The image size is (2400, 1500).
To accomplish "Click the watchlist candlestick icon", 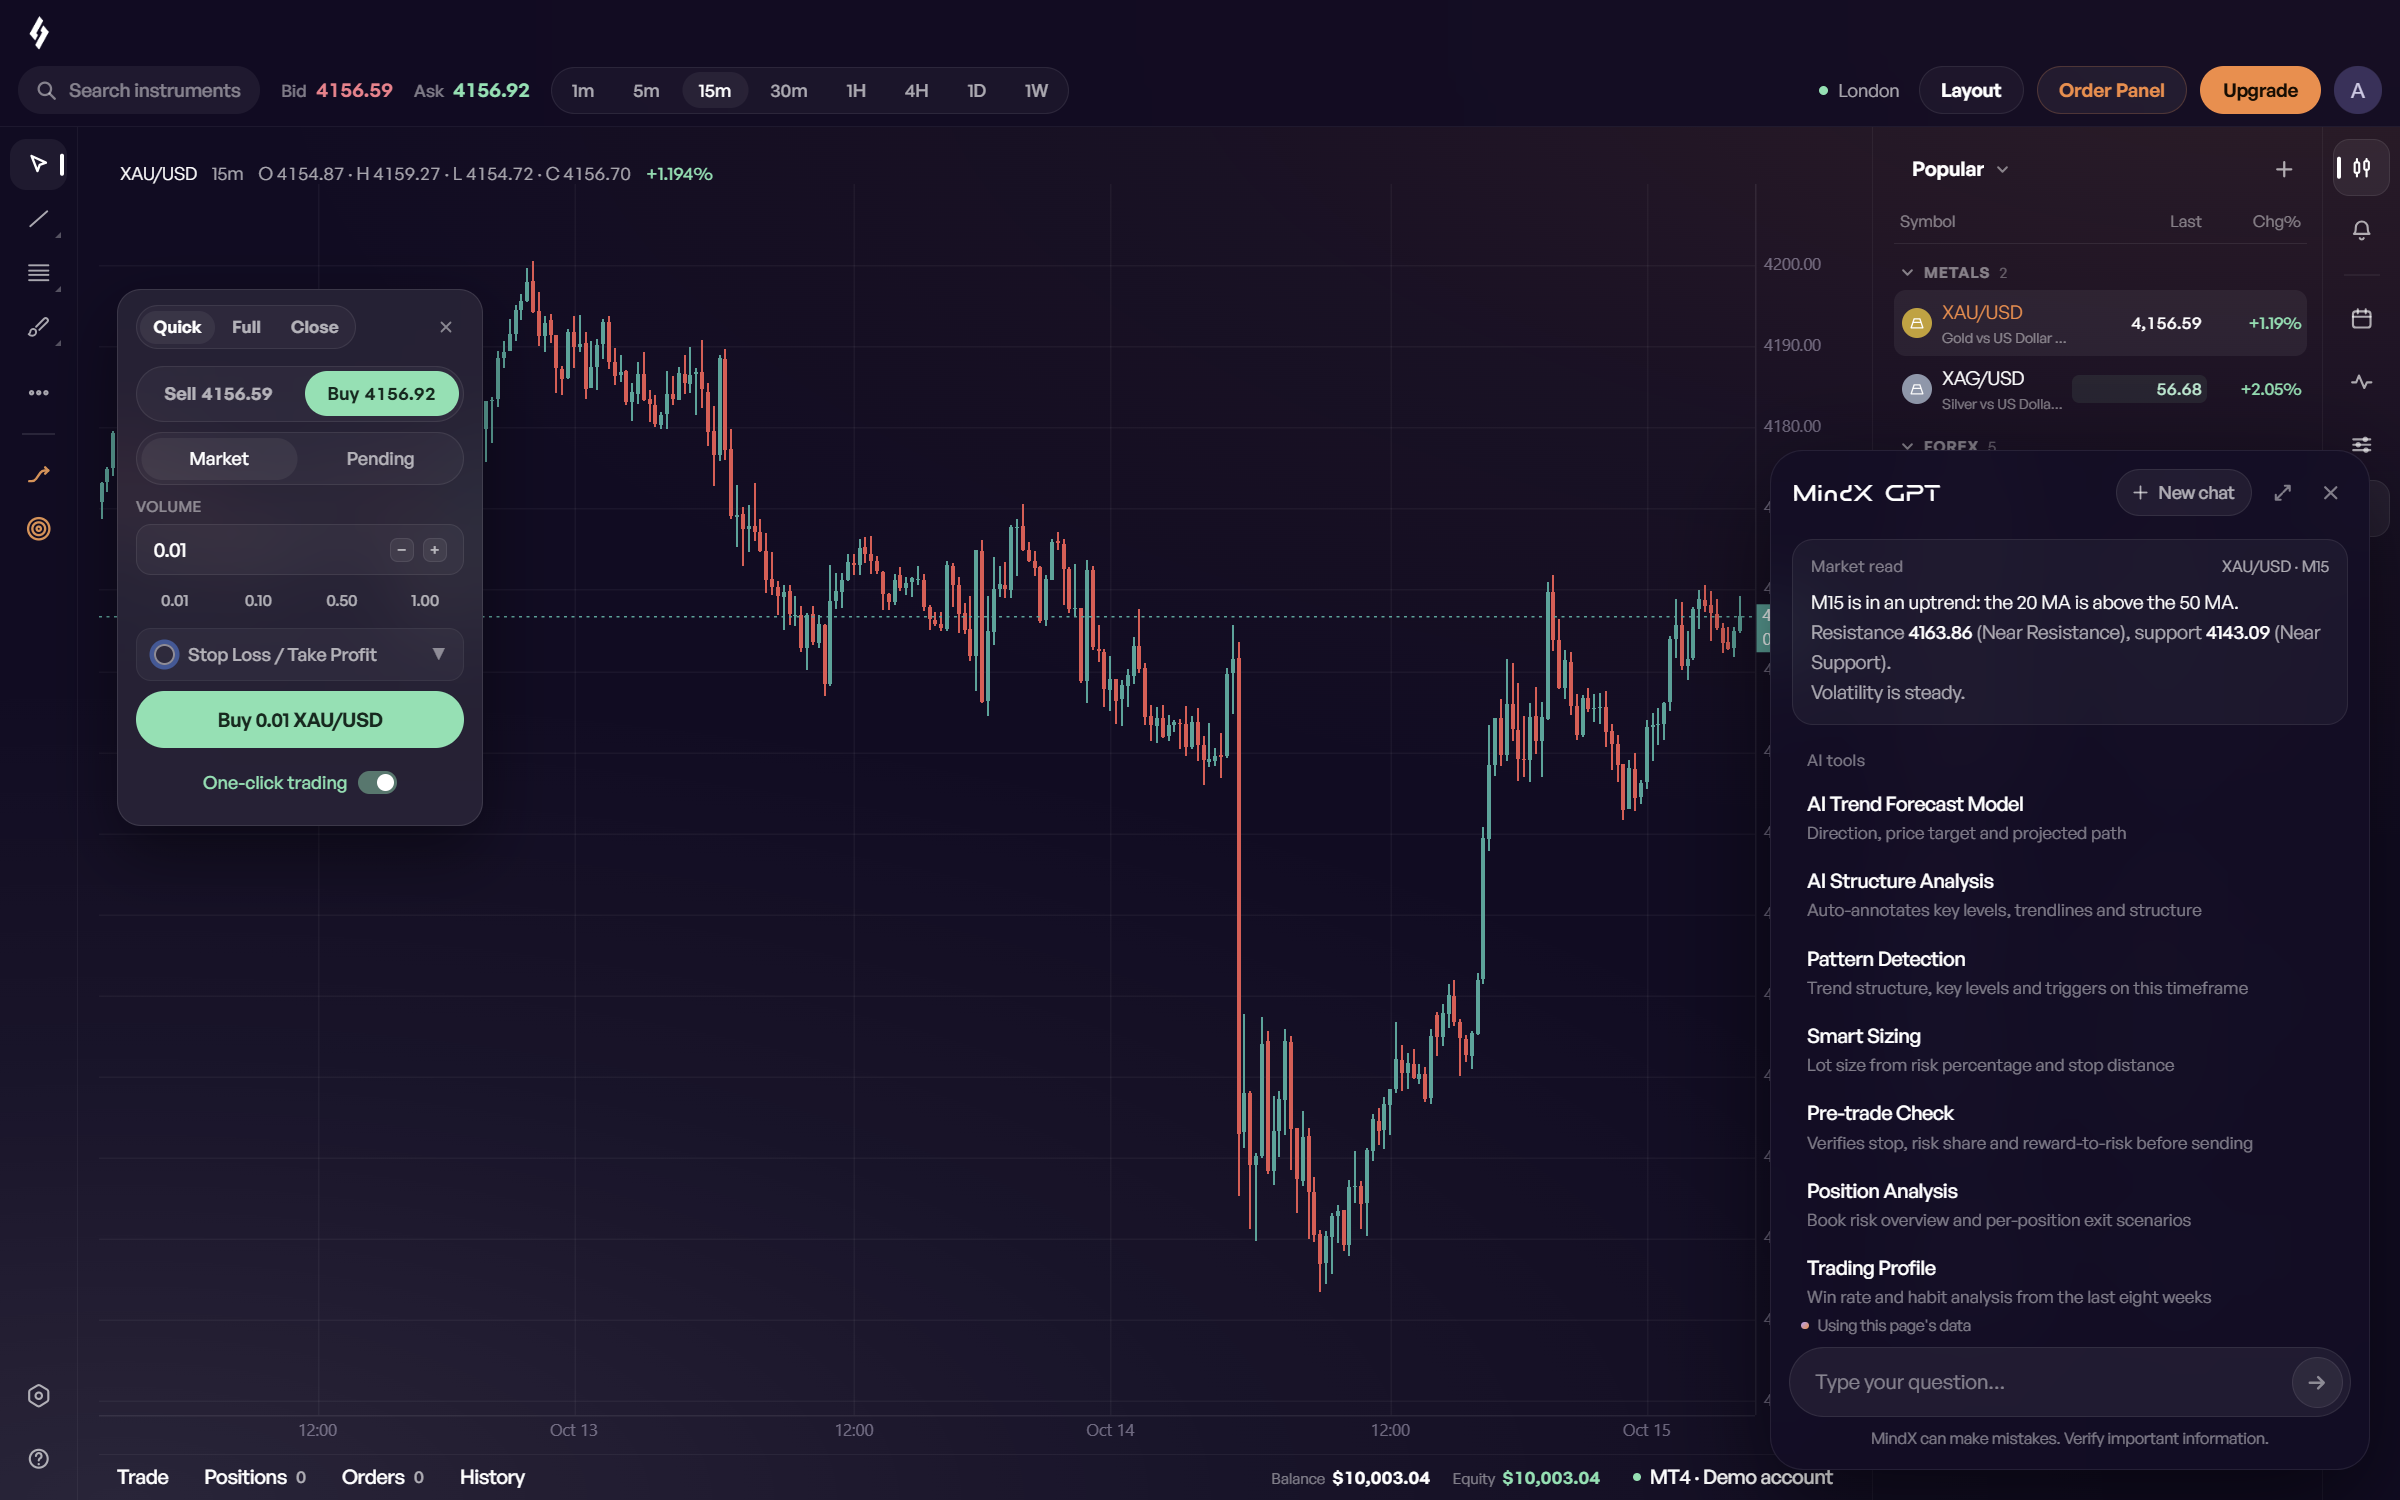I will pyautogui.click(x=2361, y=168).
